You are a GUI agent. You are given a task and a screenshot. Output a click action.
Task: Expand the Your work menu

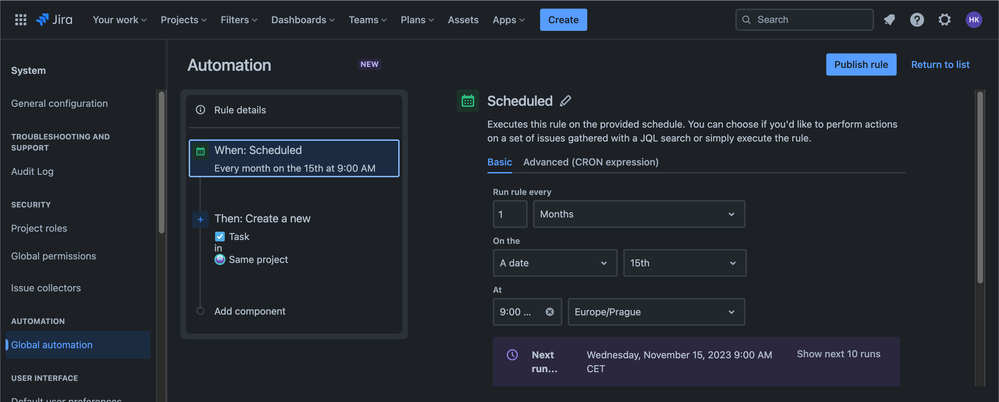pos(120,20)
